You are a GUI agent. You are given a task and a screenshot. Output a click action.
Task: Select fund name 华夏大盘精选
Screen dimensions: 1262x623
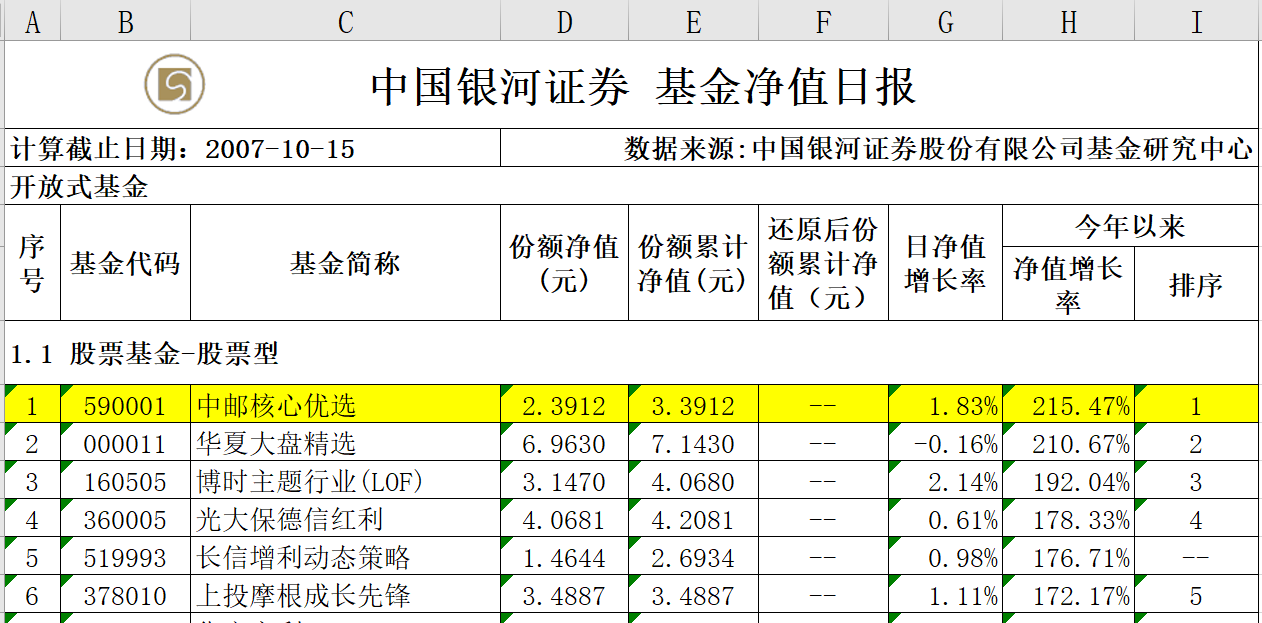tap(345, 443)
